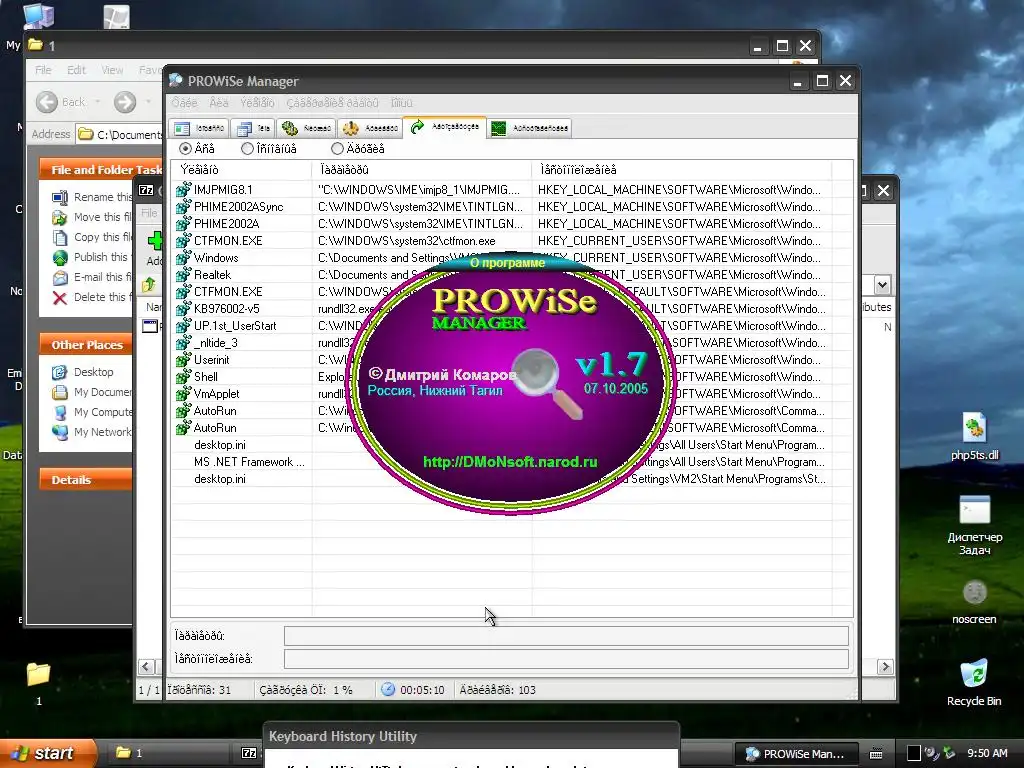Click the Ìåñòîïîëîæåíèå input field
This screenshot has width=1024, height=768.
coord(566,659)
